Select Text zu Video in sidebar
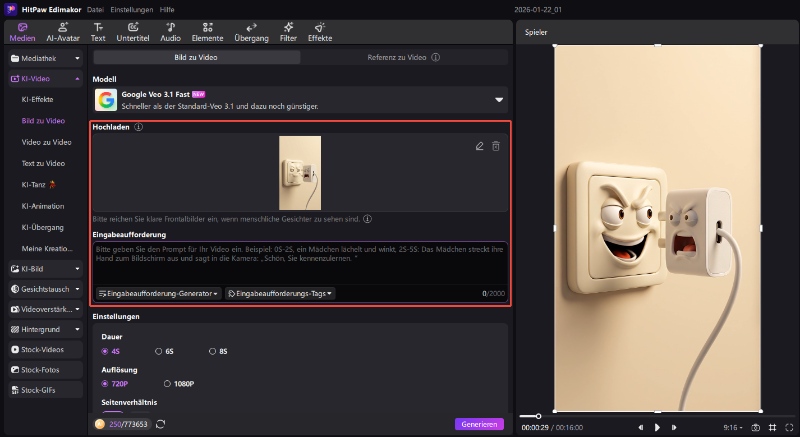800x437 pixels. point(43,164)
